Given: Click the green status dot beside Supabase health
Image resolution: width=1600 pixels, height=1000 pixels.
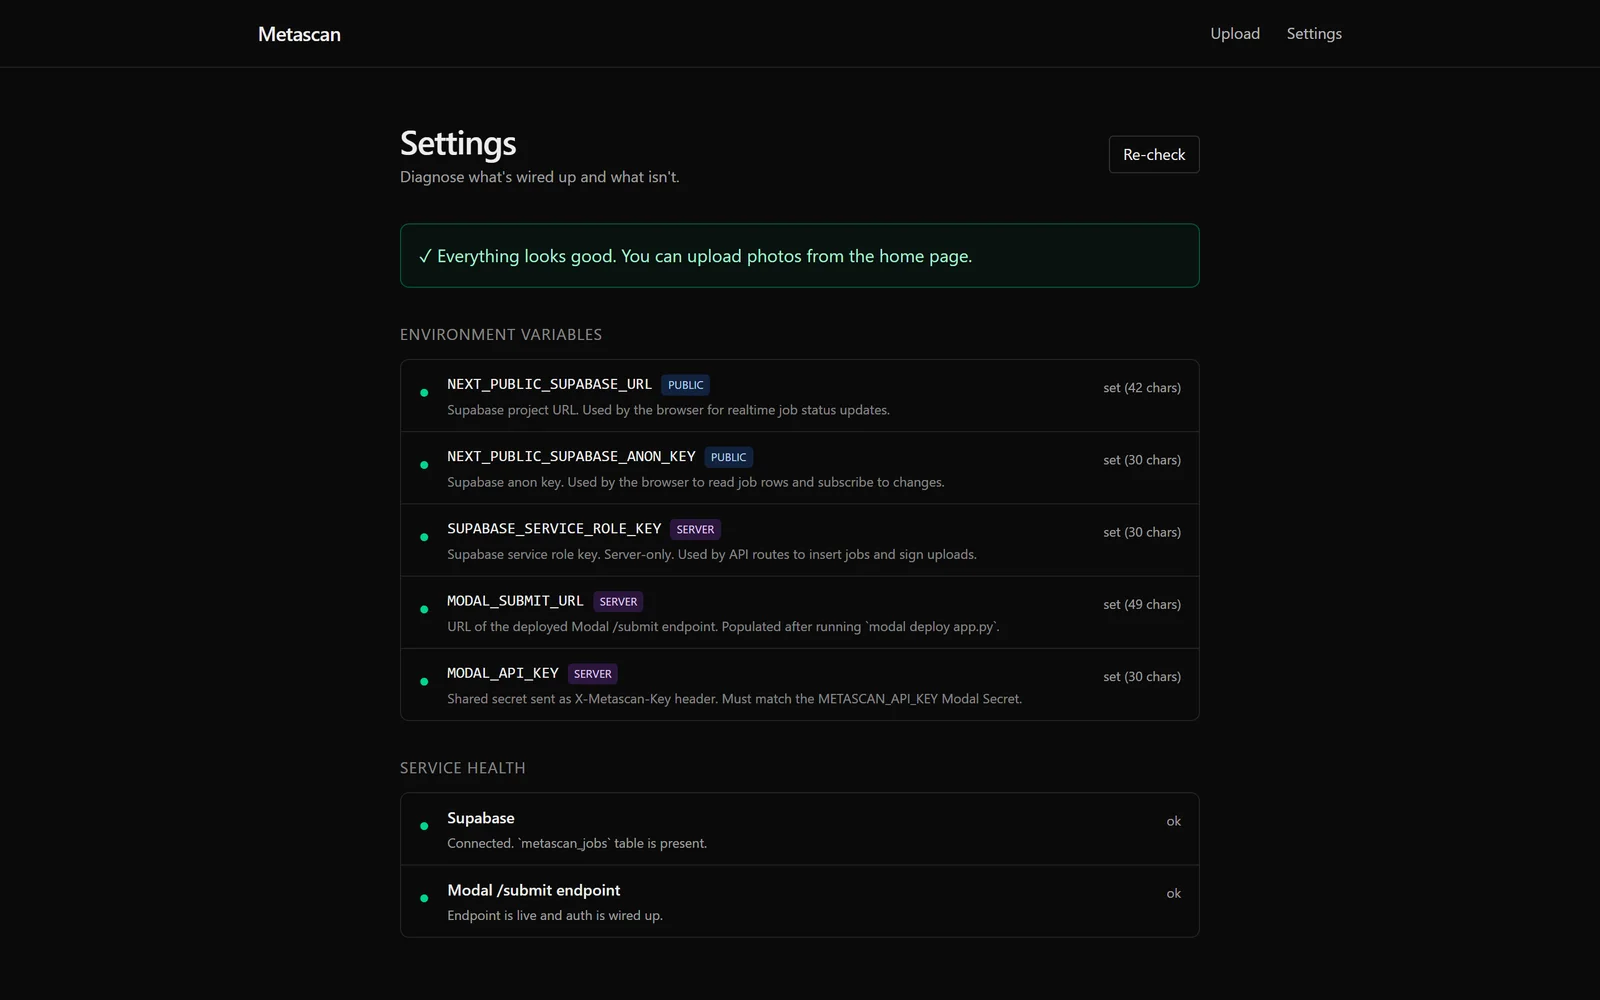Looking at the screenshot, I should (x=424, y=826).
